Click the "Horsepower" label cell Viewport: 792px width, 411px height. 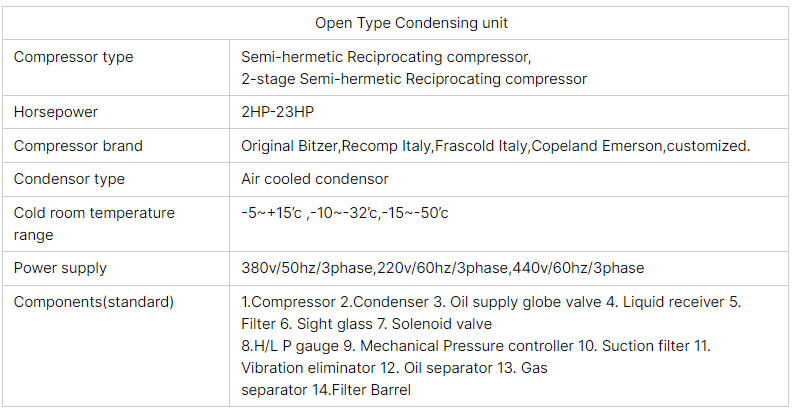pos(56,113)
